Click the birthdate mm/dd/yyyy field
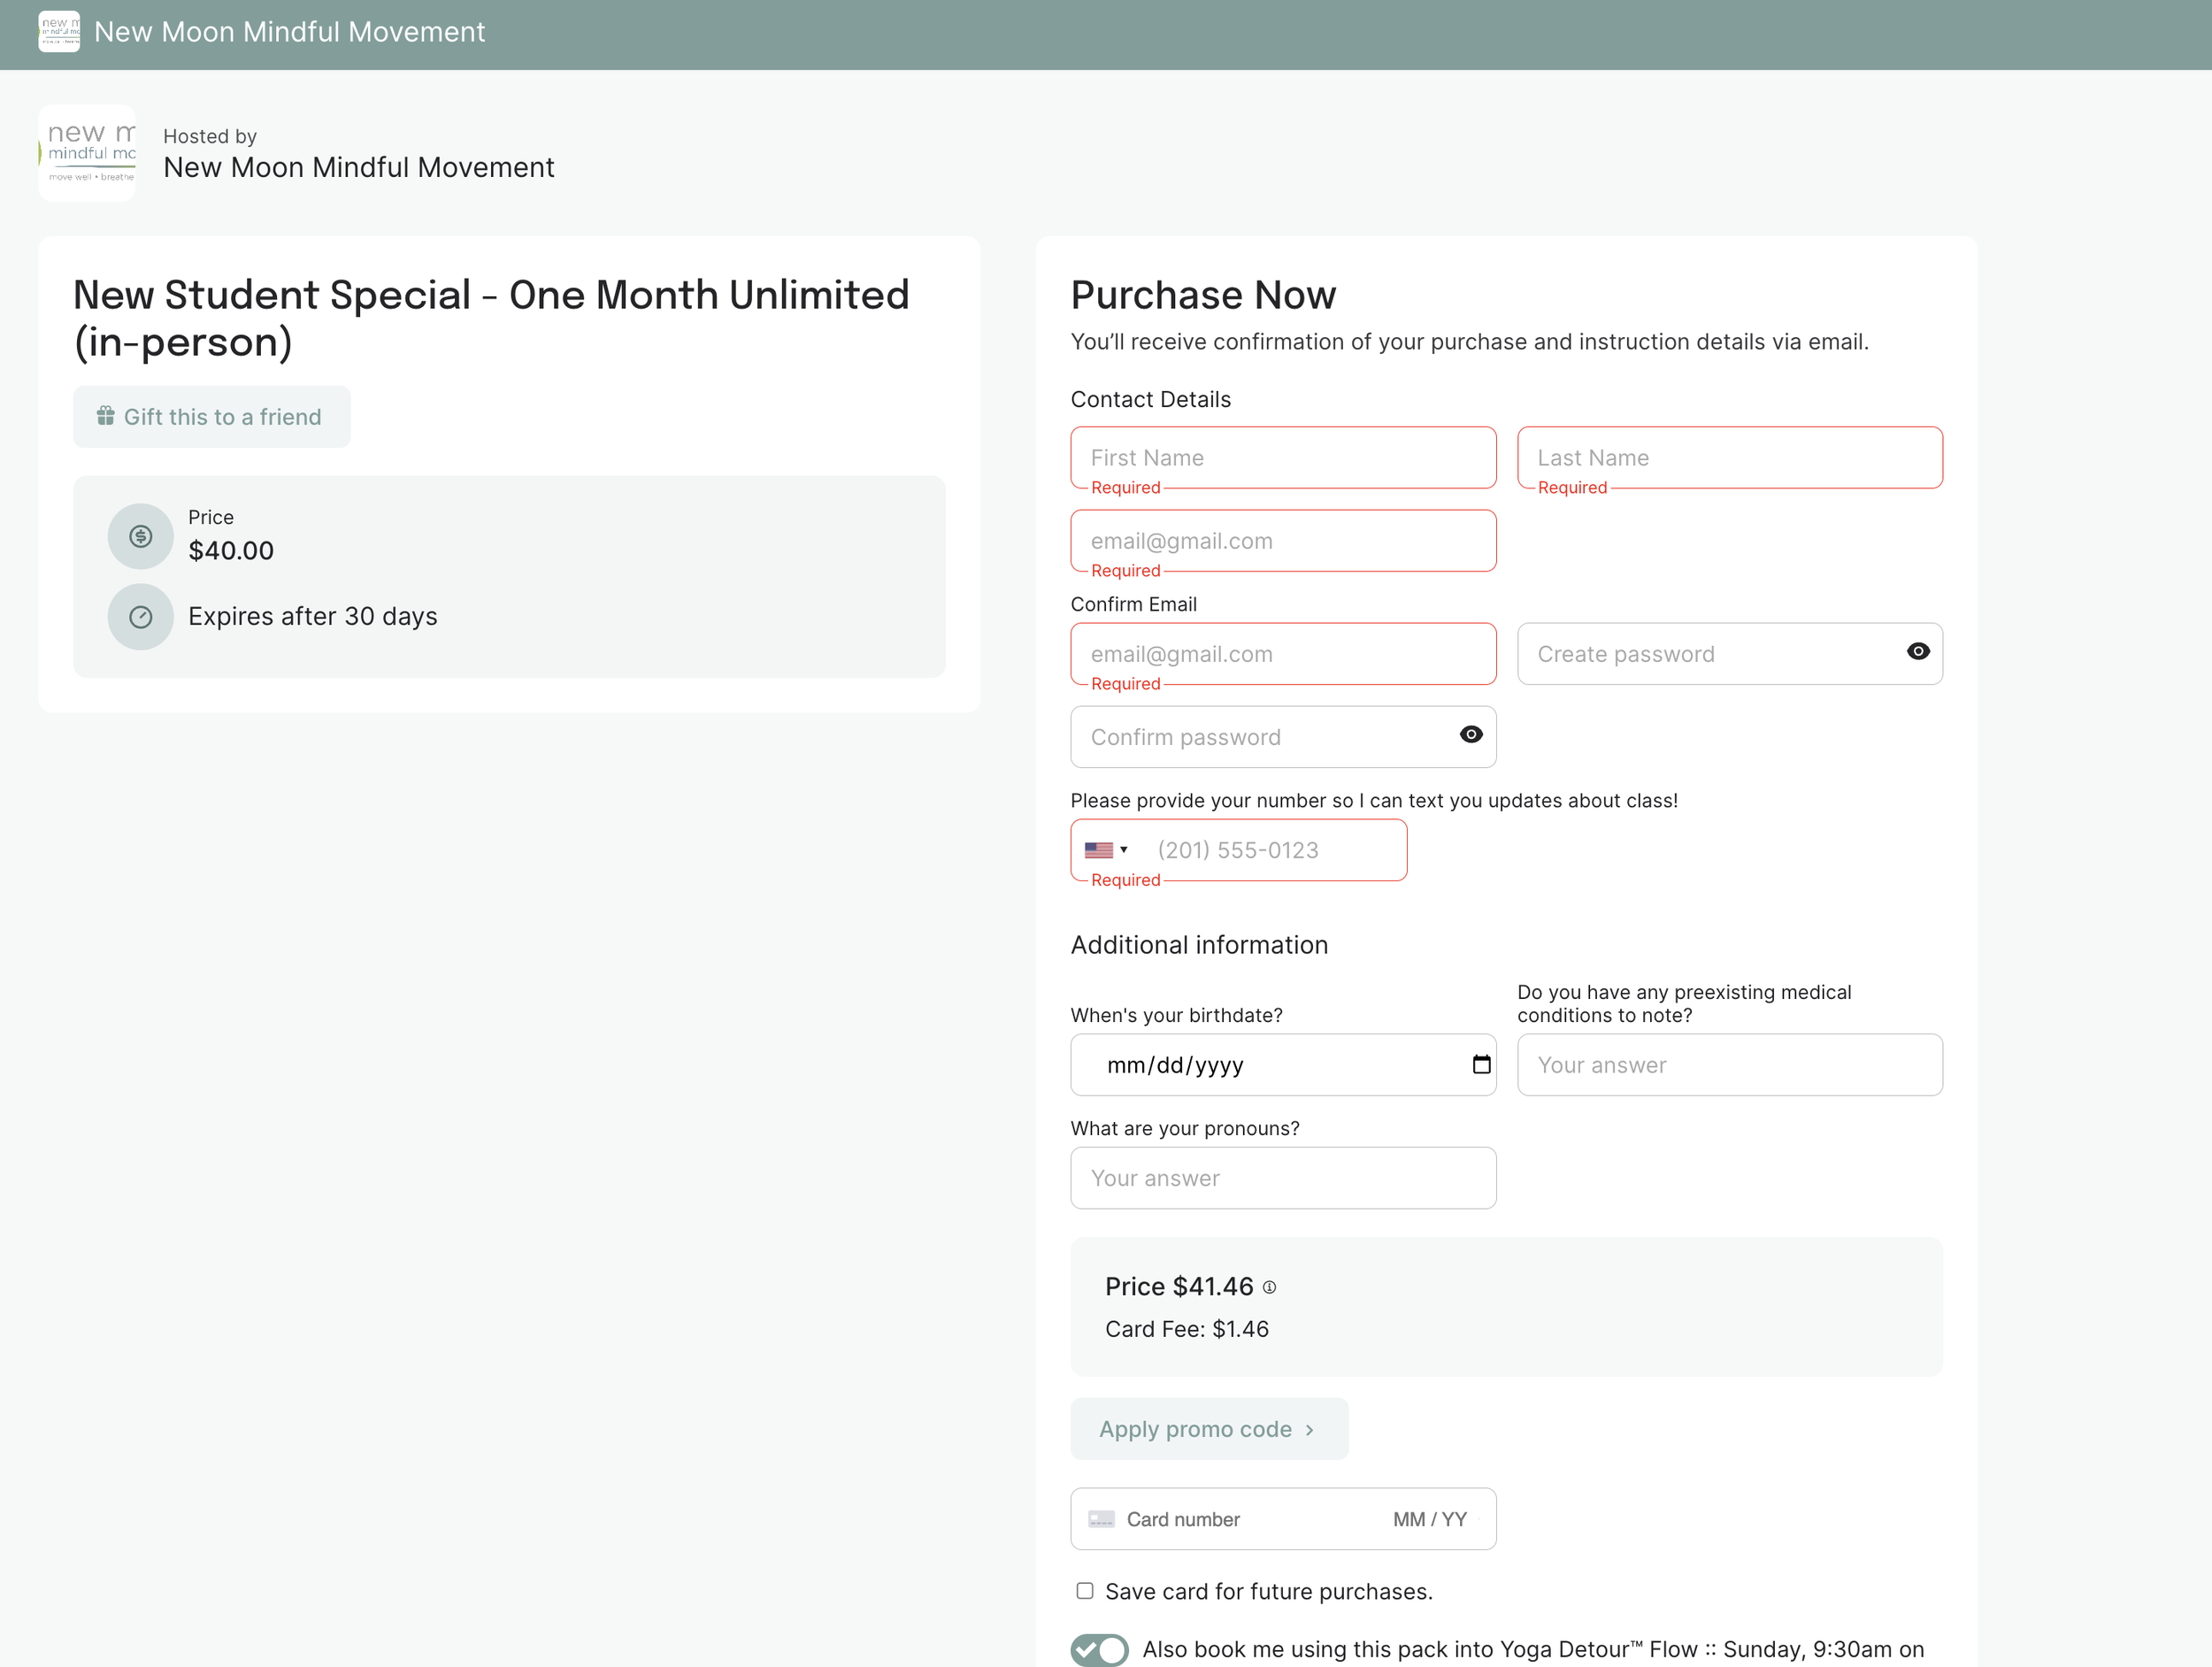 tap(1283, 1065)
